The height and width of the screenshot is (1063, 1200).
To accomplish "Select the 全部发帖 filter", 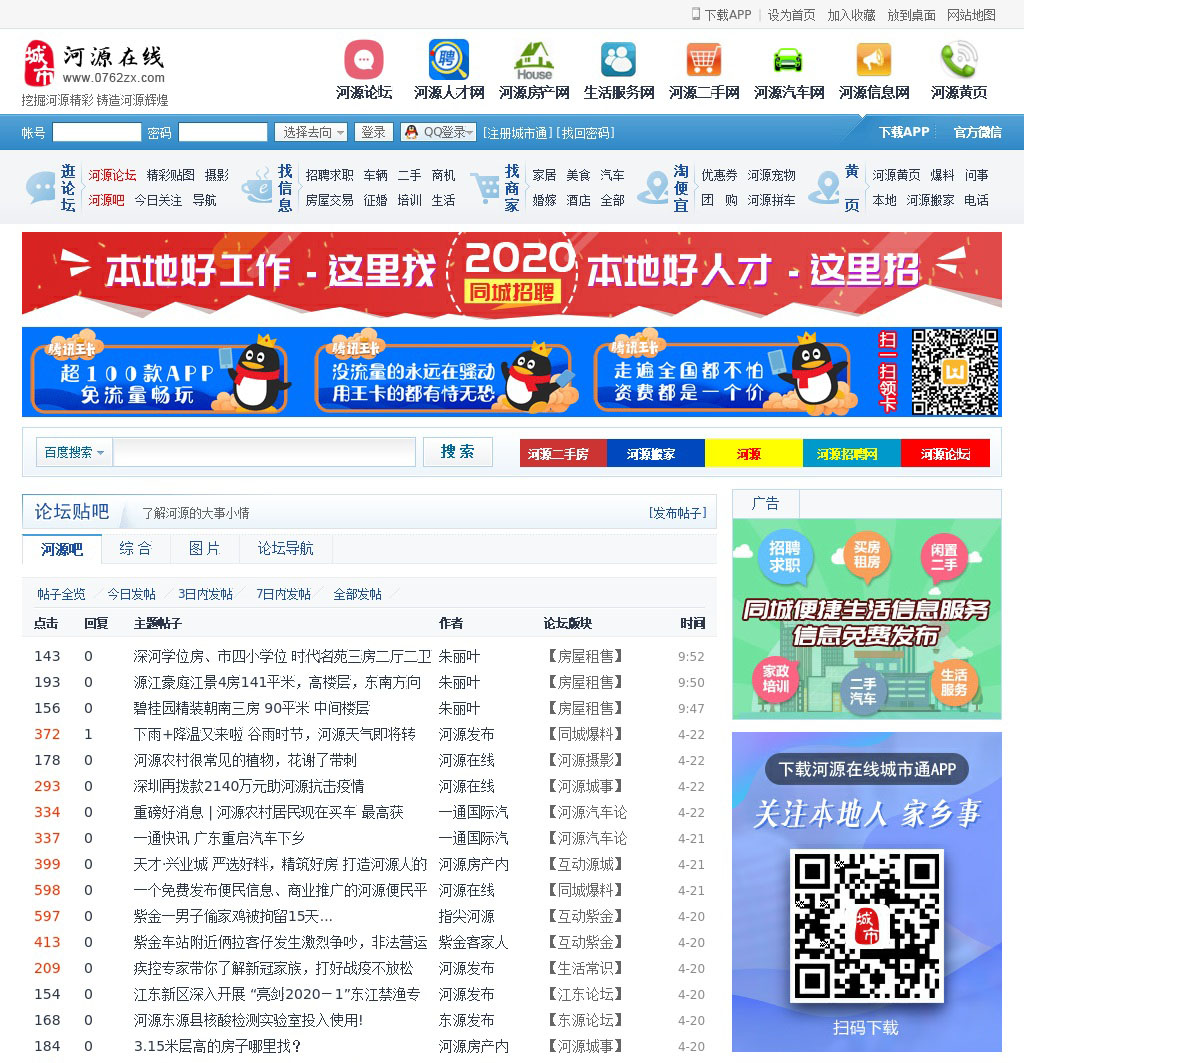I will click(x=357, y=594).
